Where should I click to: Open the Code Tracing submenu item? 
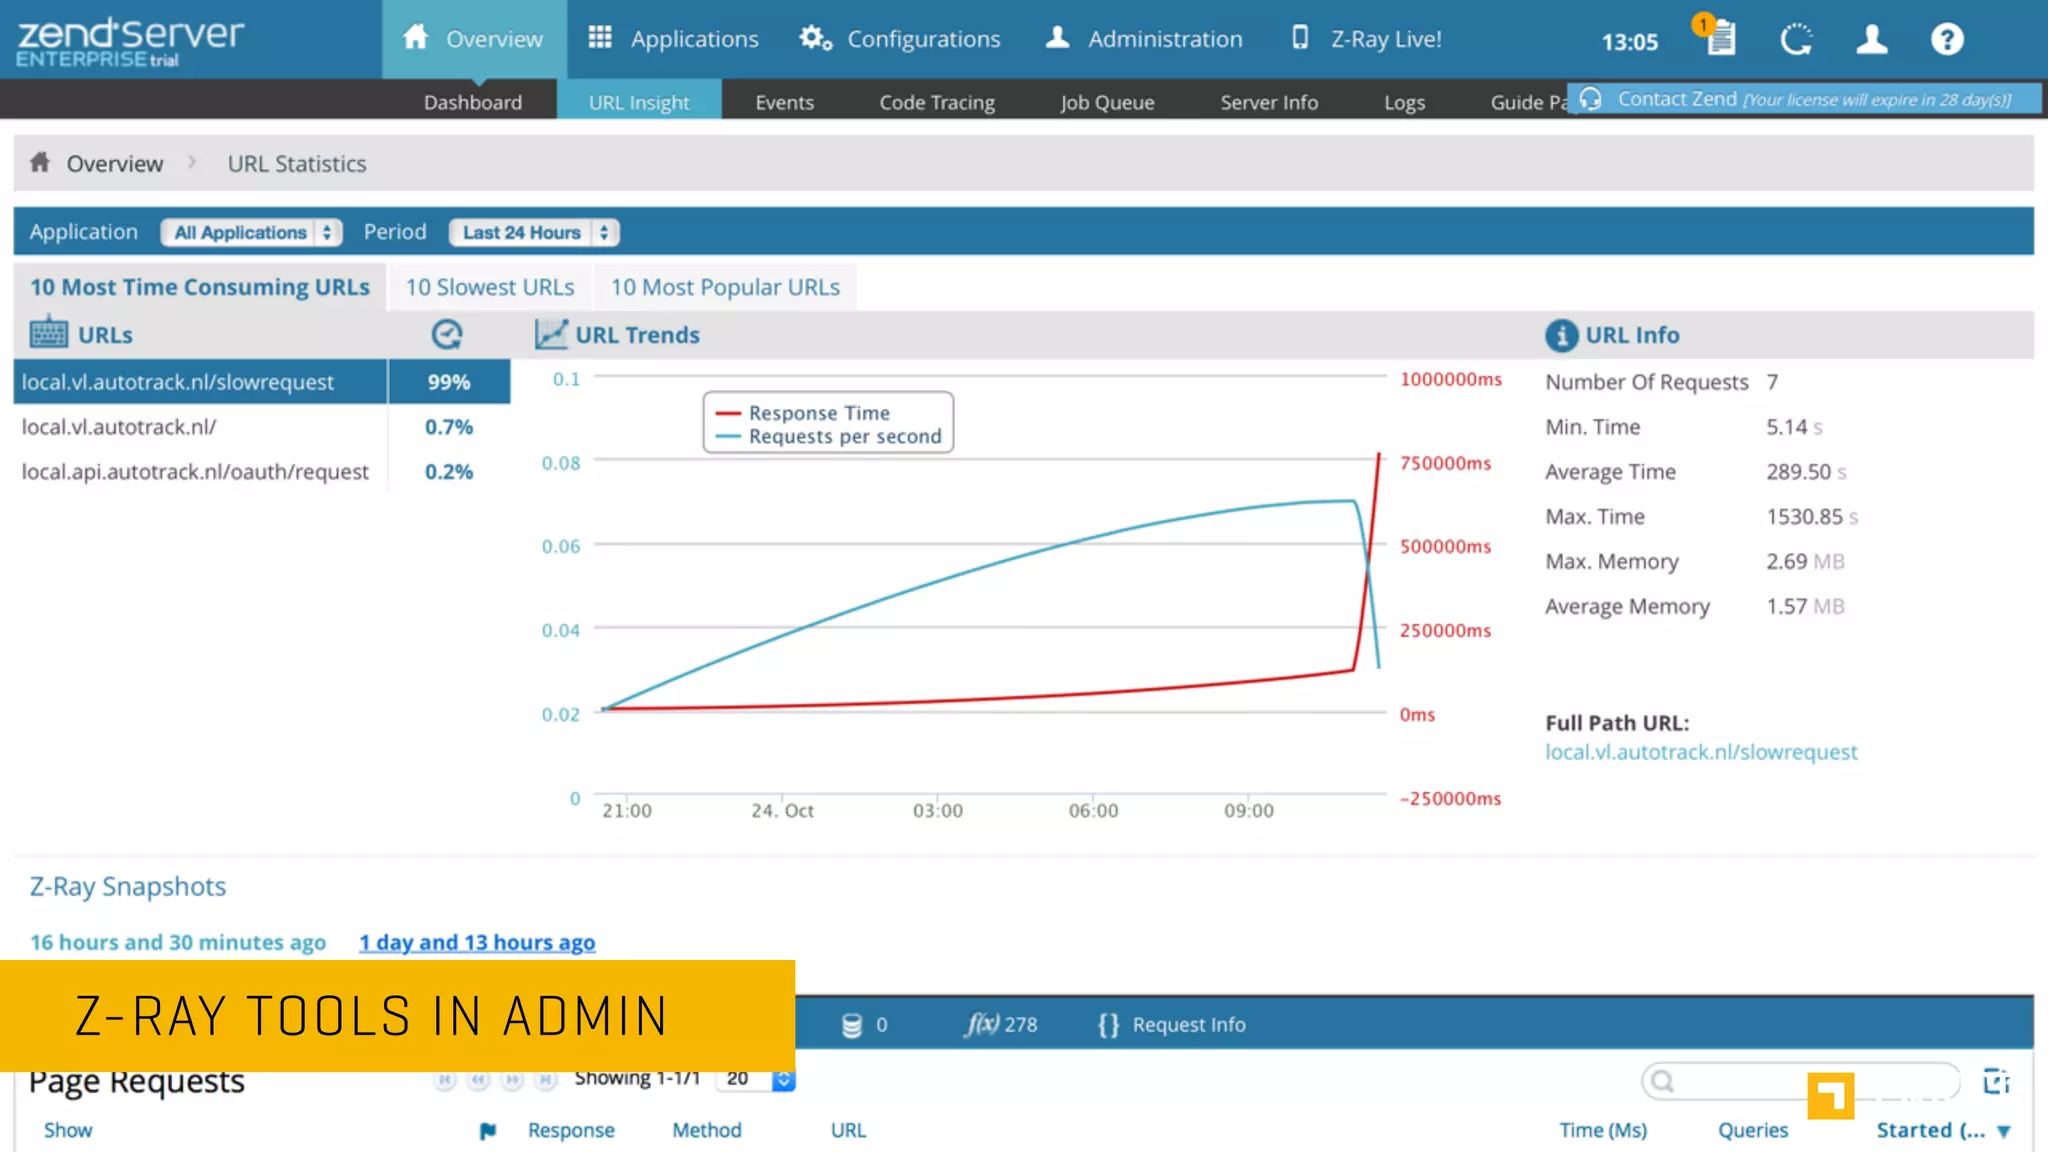(x=936, y=102)
